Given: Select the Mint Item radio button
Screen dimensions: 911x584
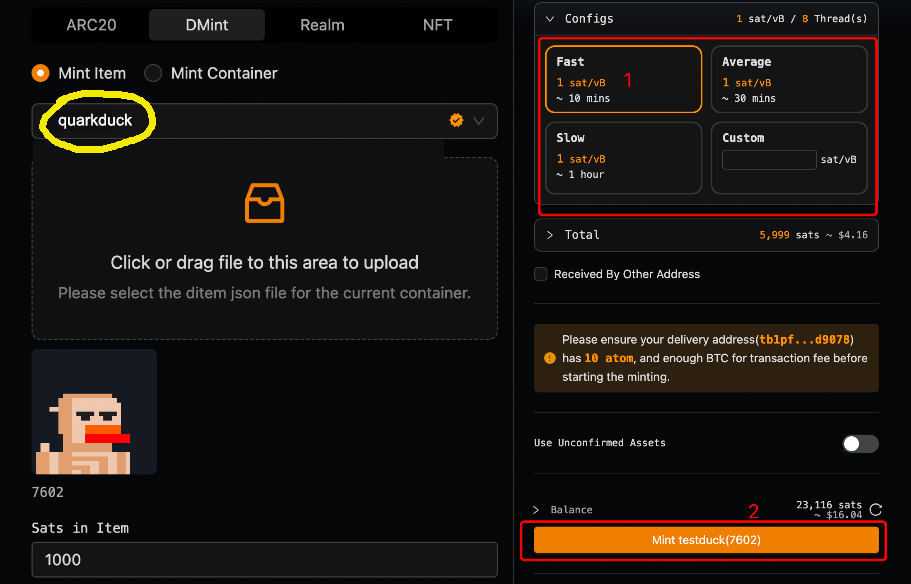Looking at the screenshot, I should 41,73.
